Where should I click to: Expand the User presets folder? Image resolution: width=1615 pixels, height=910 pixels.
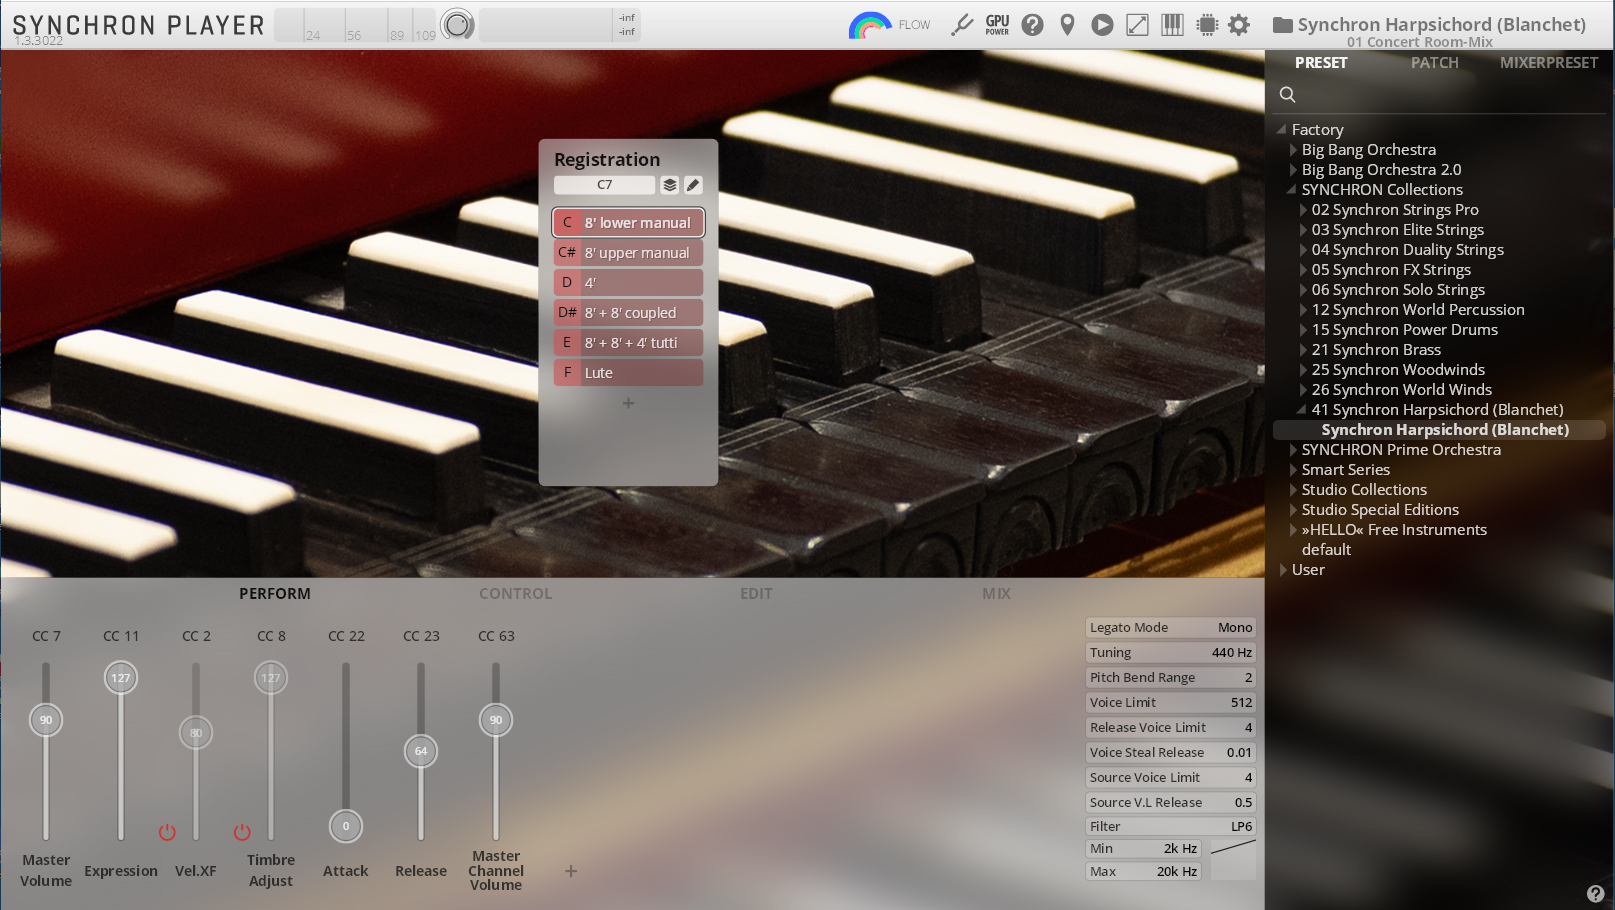pyautogui.click(x=1283, y=570)
